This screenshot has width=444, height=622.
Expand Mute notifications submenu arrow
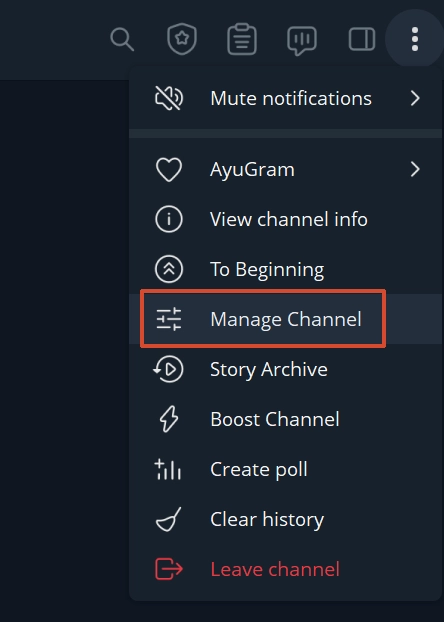tap(415, 98)
